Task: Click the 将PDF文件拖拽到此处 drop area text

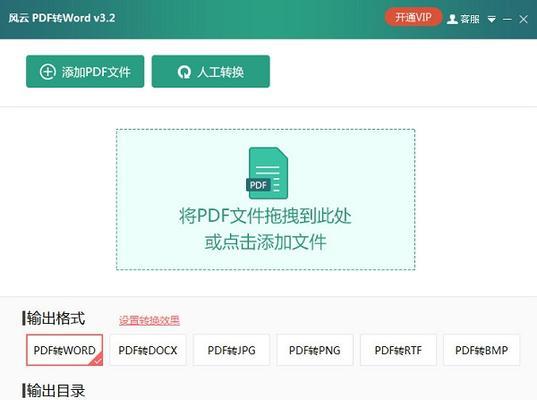Action: (x=265, y=216)
